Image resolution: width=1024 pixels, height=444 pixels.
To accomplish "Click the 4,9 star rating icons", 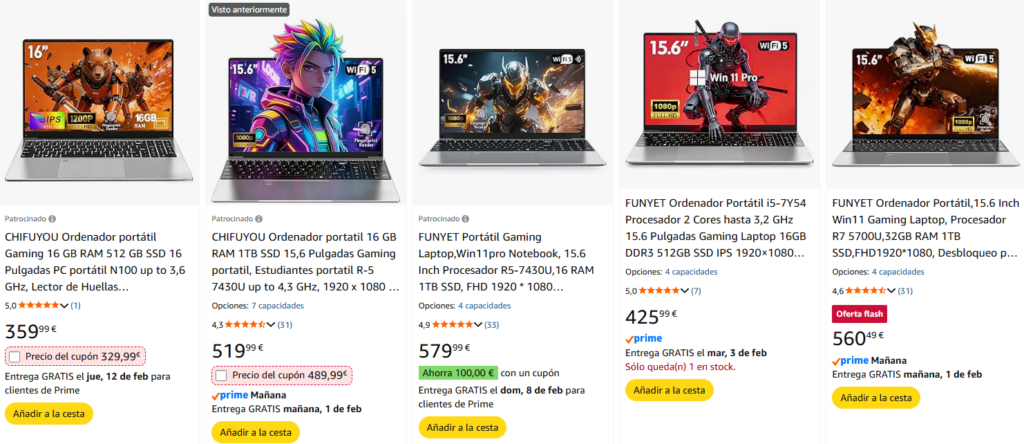I will (x=453, y=325).
